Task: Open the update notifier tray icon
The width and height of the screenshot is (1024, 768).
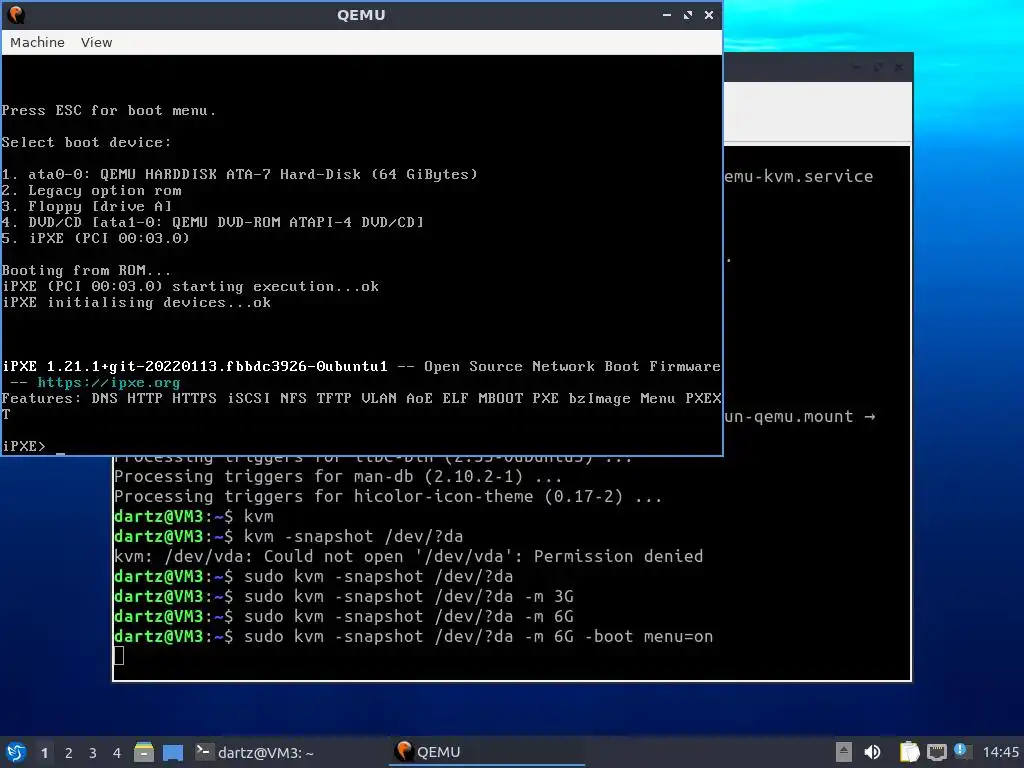Action: click(961, 750)
